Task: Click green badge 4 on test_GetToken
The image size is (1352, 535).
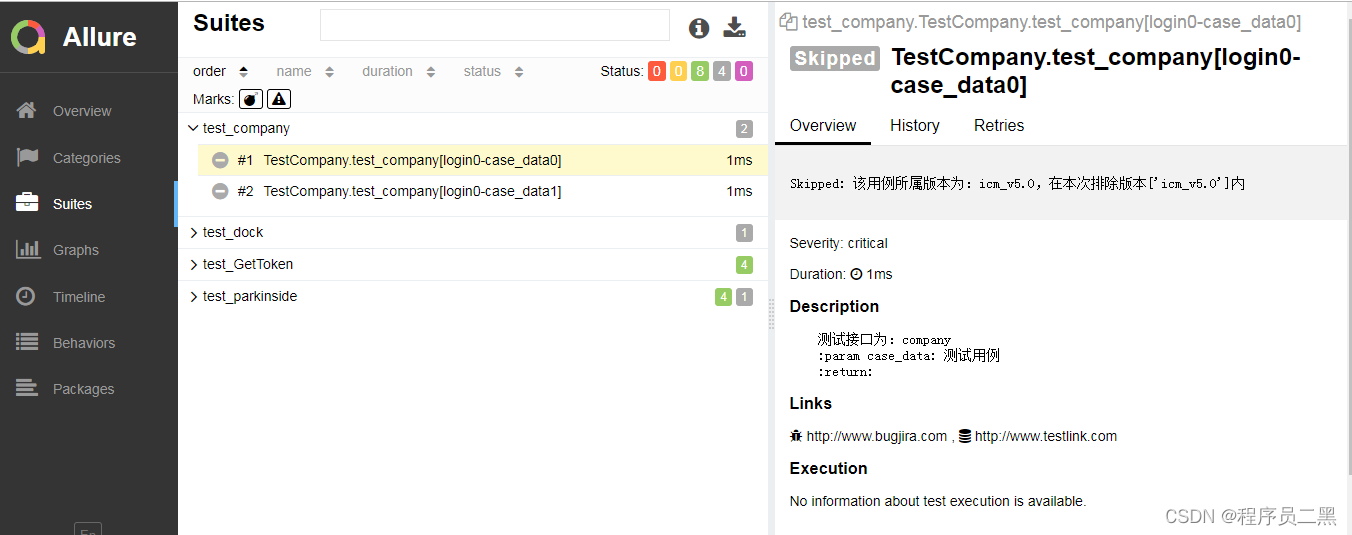Action: point(744,265)
